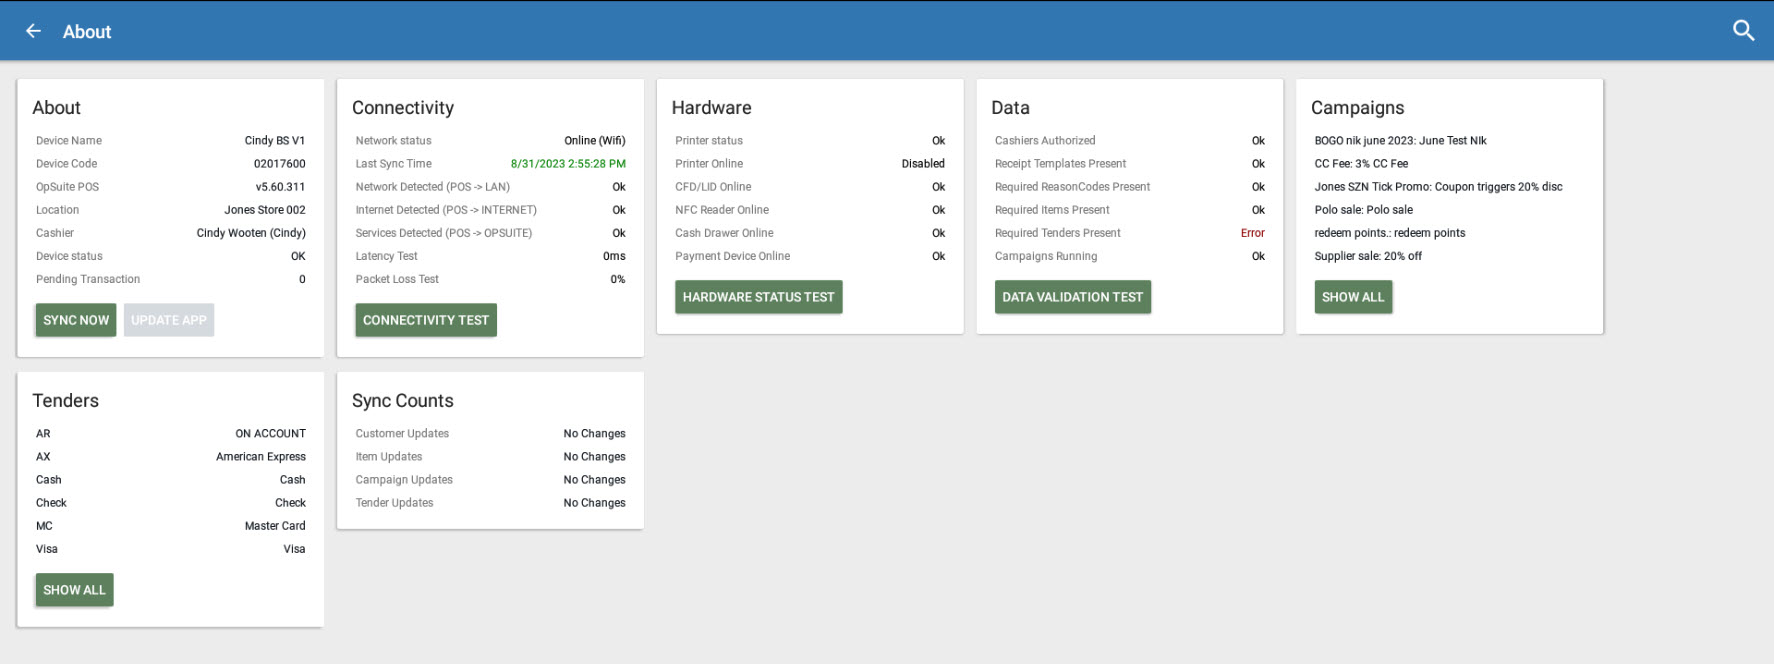Select the Pending Transaction row
This screenshot has height=664, width=1774.
pyautogui.click(x=170, y=280)
